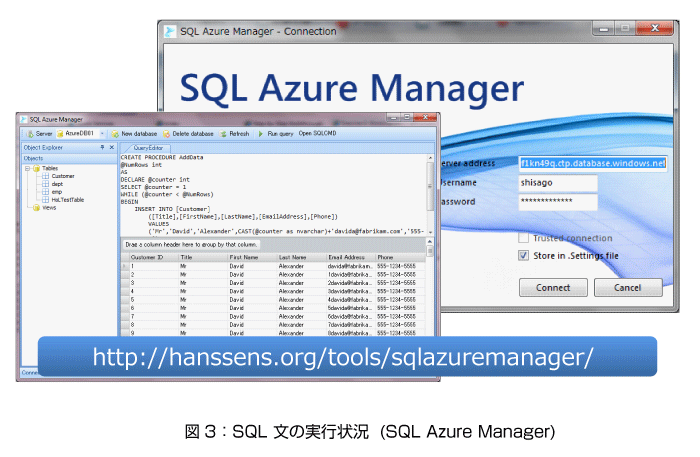Click the Objects panel header
The width and height of the screenshot is (700, 457).
pyautogui.click(x=69, y=158)
